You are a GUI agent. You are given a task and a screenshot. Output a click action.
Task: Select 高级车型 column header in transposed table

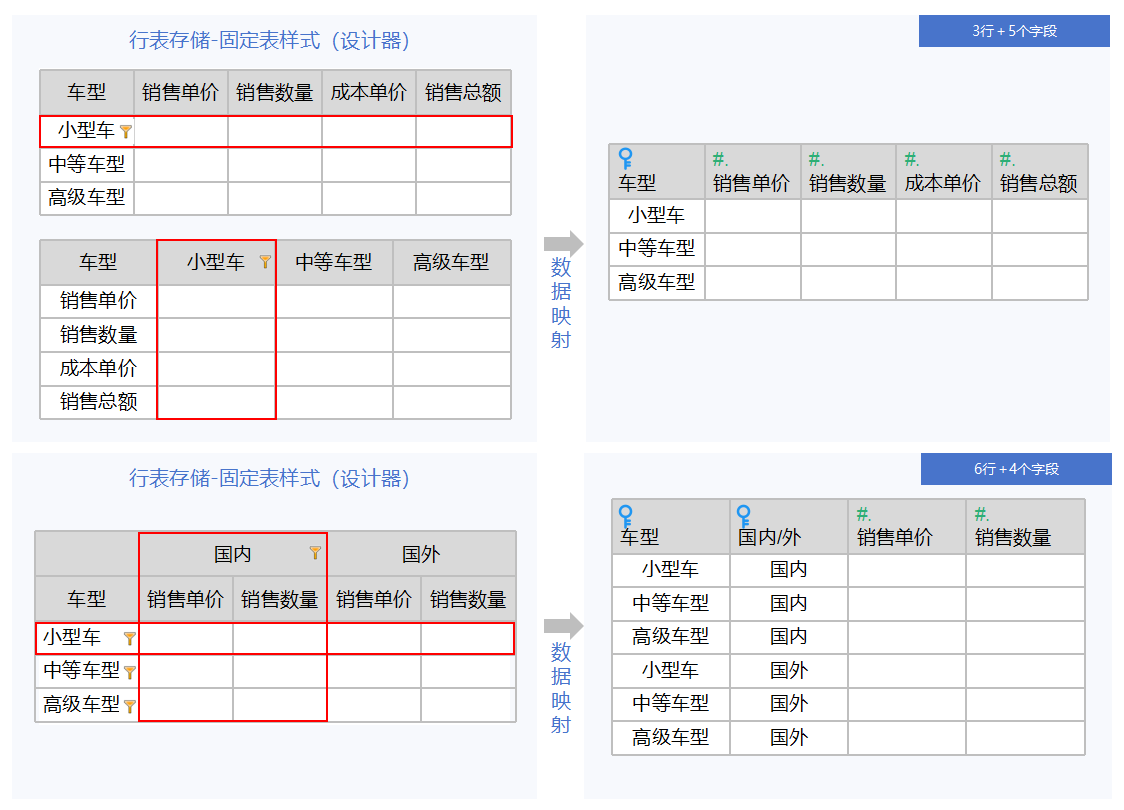tap(451, 263)
